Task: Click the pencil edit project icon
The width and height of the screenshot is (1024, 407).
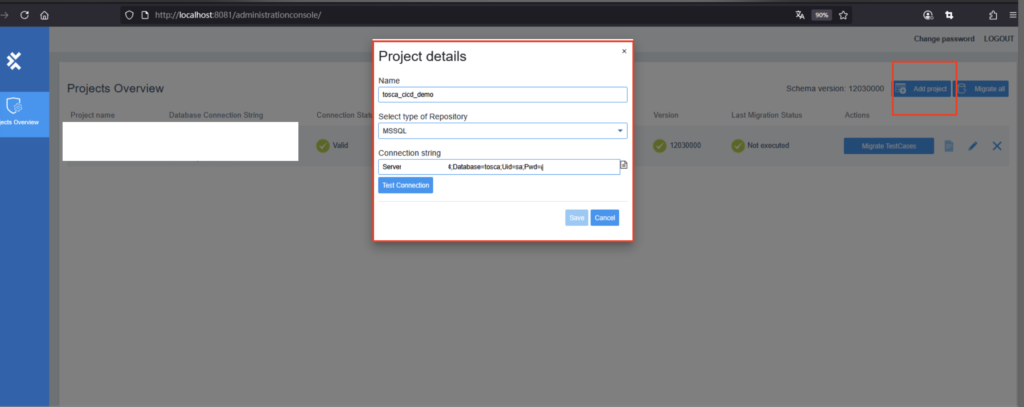Action: pyautogui.click(x=973, y=146)
